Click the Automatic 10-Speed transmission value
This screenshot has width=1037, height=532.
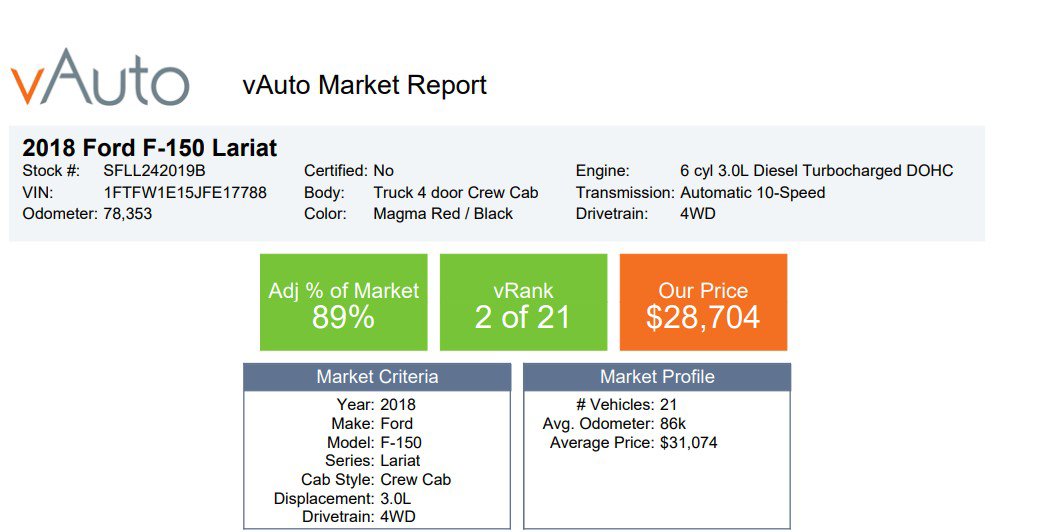coord(753,192)
